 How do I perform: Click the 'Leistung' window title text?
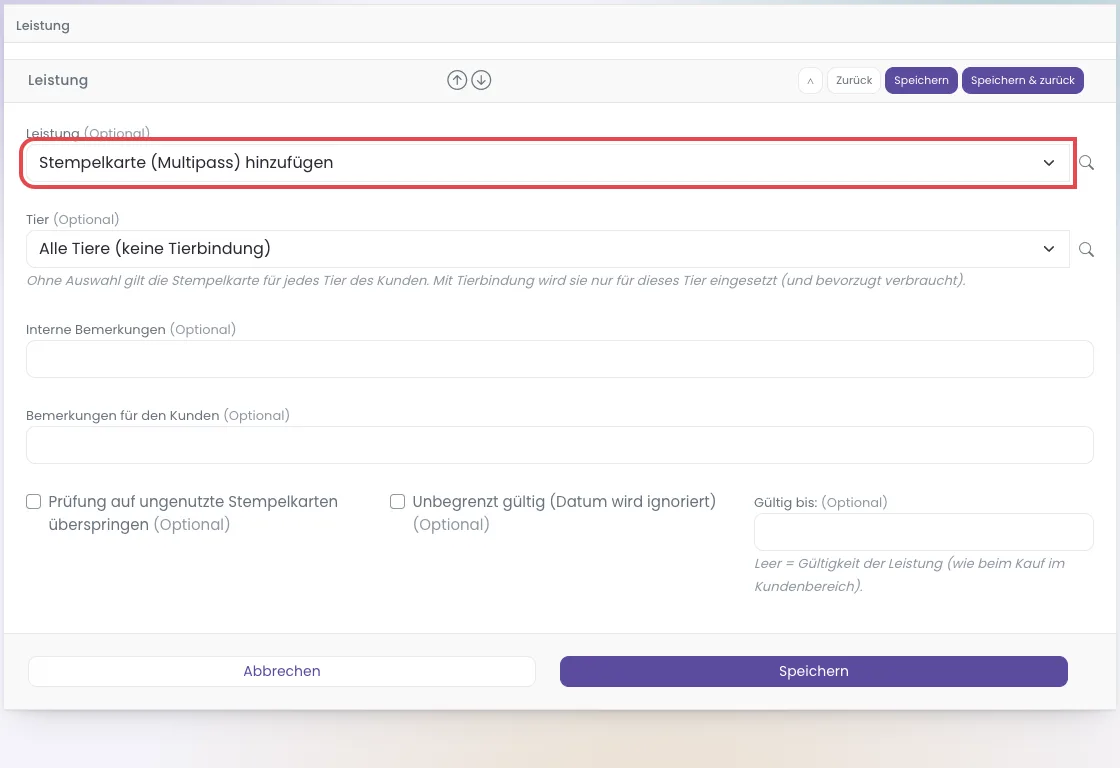point(43,26)
